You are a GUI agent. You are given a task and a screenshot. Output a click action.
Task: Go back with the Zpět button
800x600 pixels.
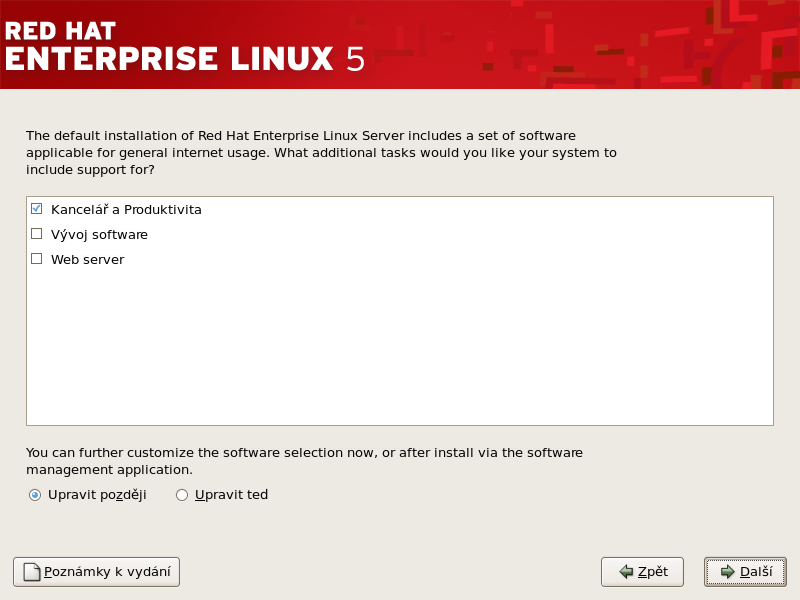(642, 572)
